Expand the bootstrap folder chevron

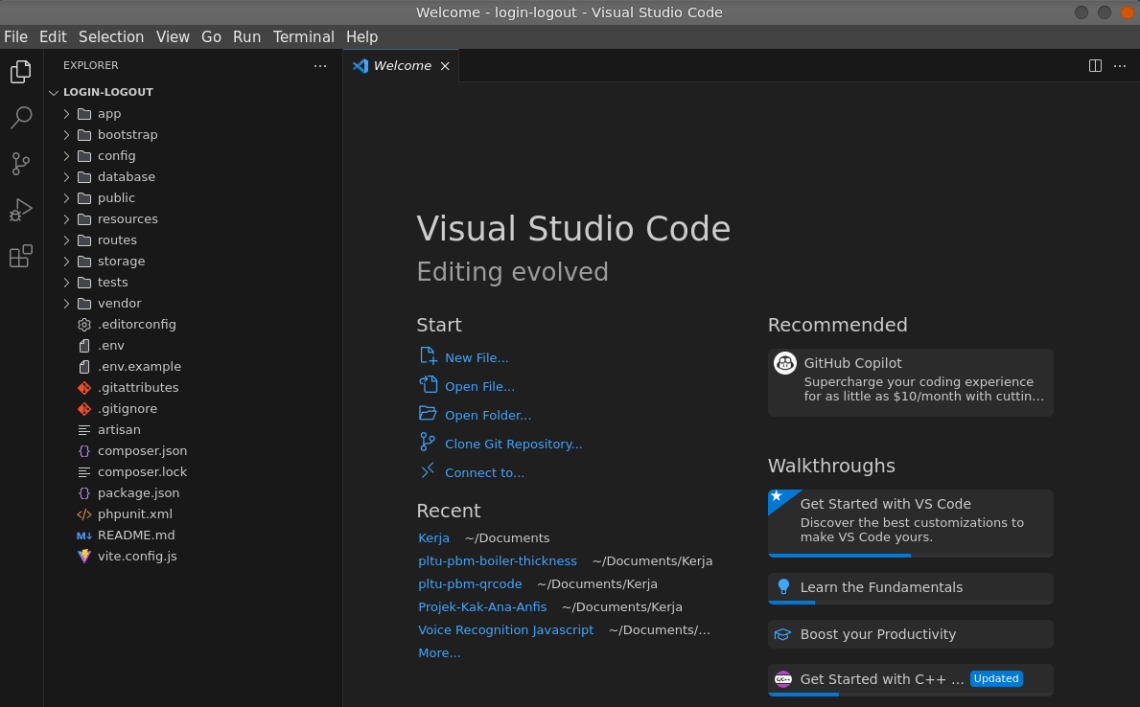pos(66,135)
